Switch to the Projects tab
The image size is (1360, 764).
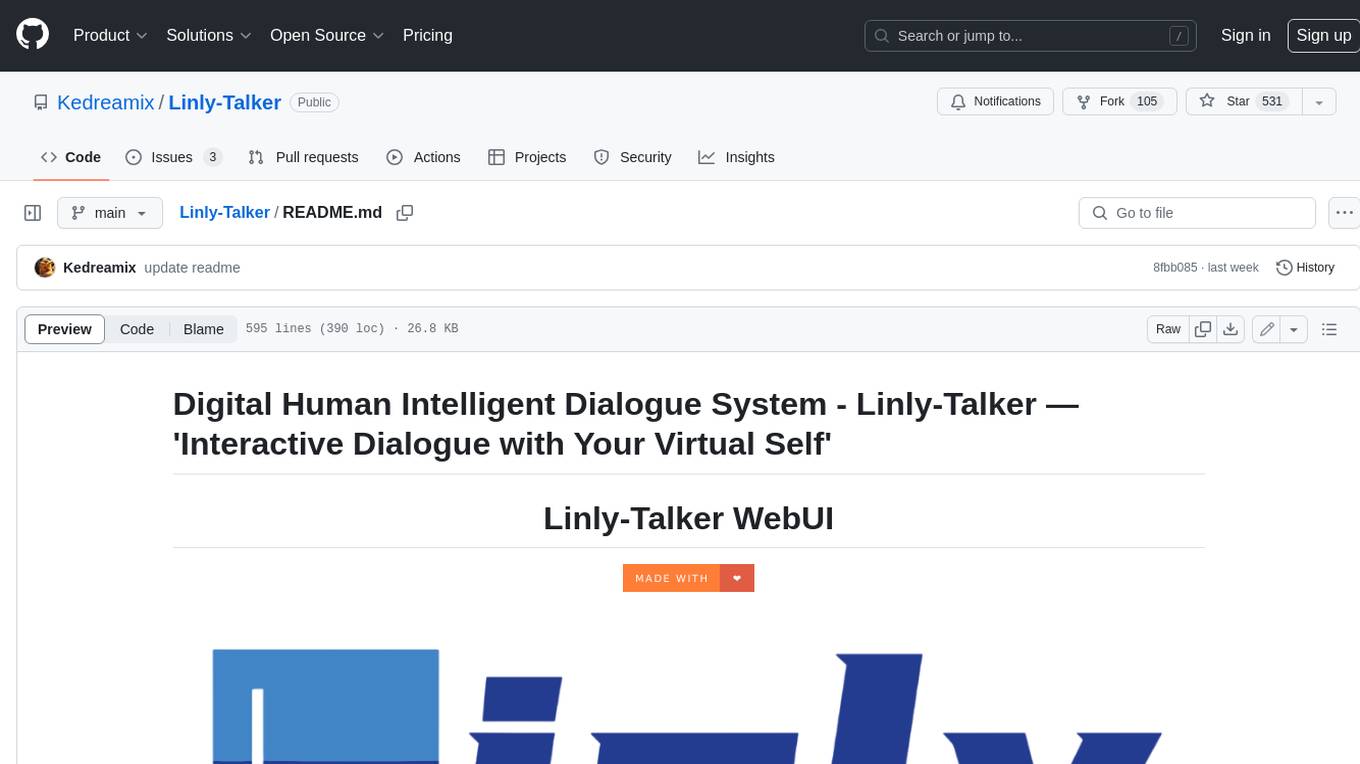[527, 157]
